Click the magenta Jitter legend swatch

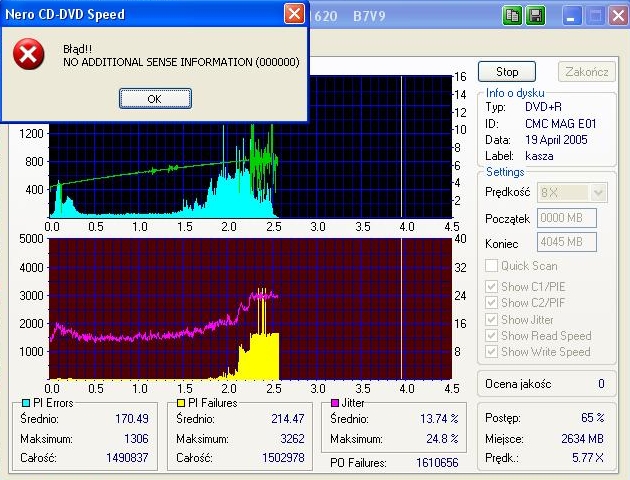pyautogui.click(x=334, y=403)
